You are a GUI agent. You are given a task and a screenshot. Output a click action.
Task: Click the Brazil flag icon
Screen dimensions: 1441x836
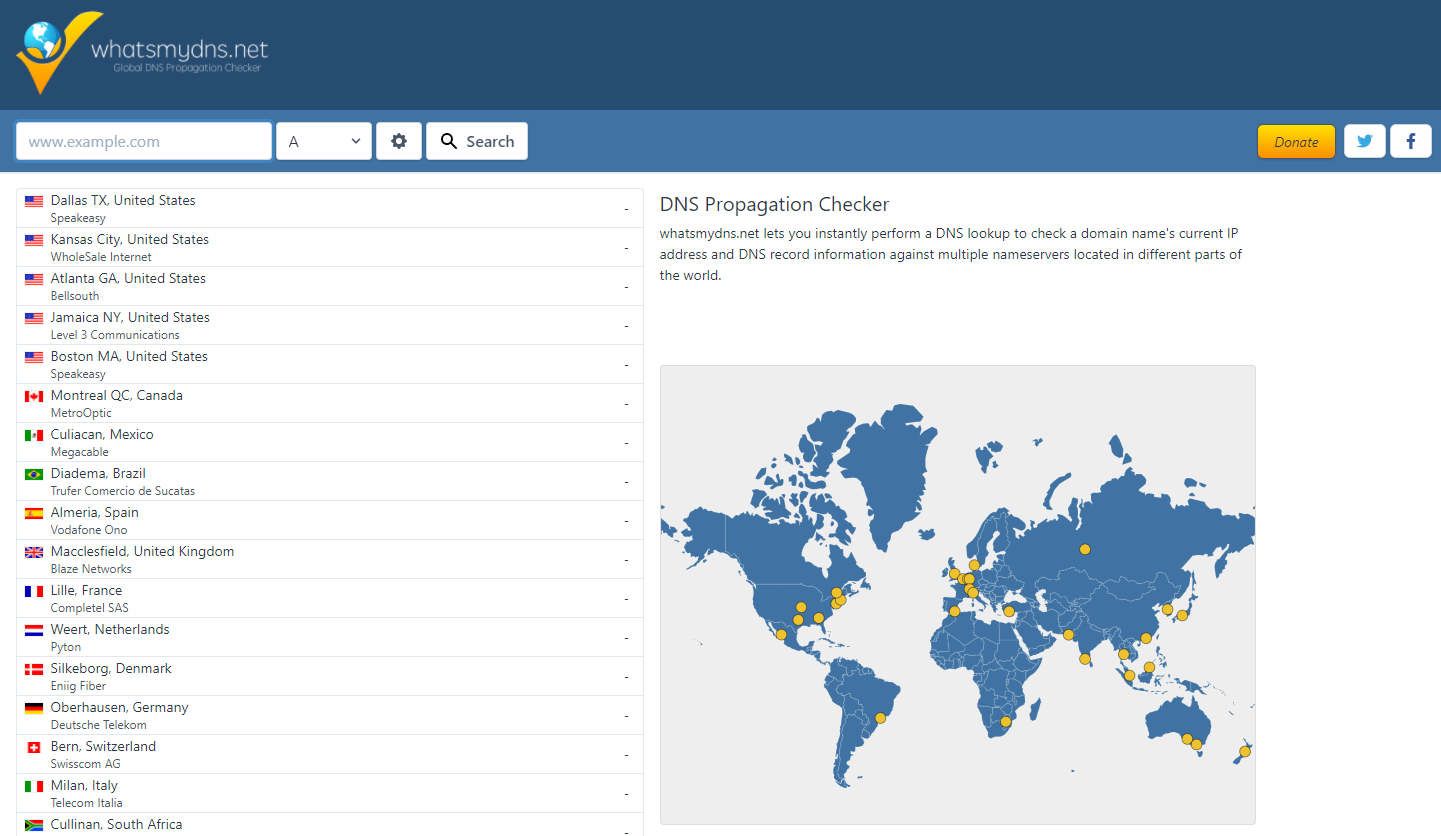(x=34, y=474)
